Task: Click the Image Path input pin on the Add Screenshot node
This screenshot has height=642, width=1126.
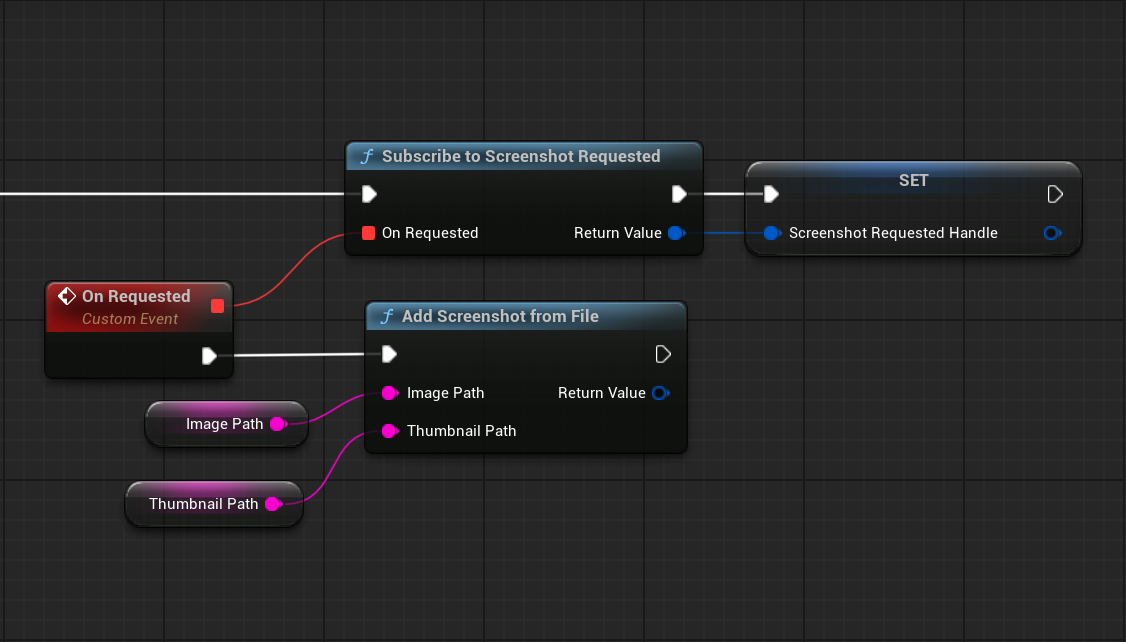Action: tap(389, 393)
